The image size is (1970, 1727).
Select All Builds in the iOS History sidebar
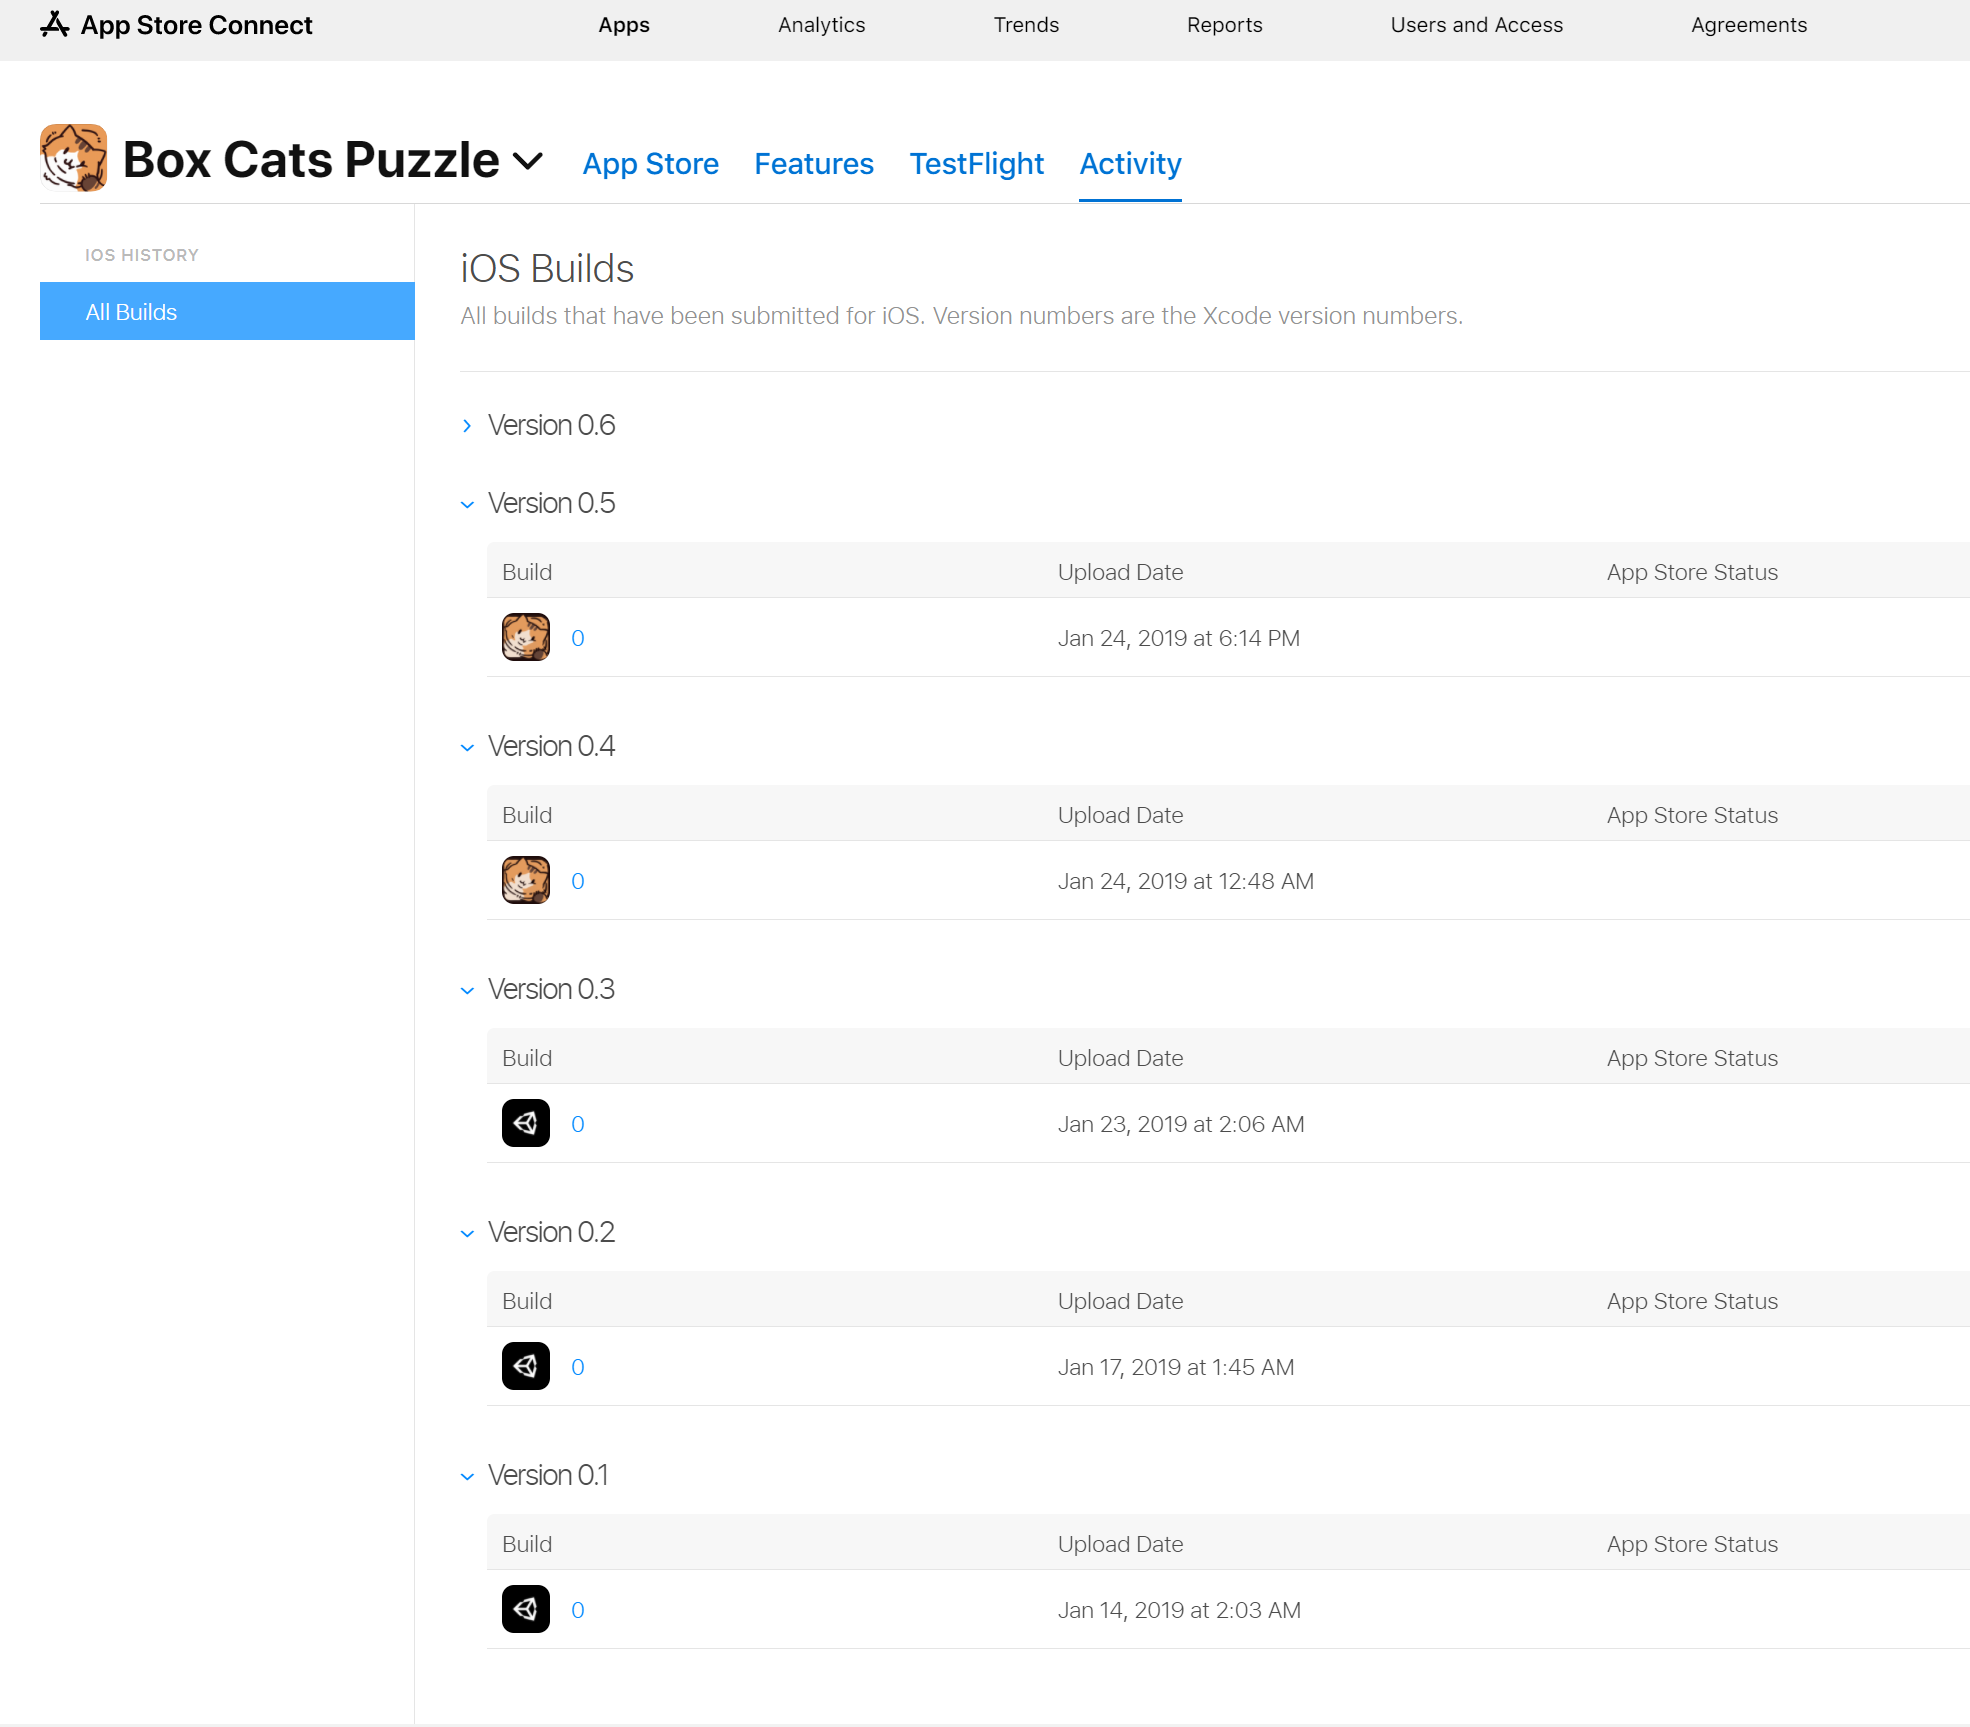(x=227, y=311)
